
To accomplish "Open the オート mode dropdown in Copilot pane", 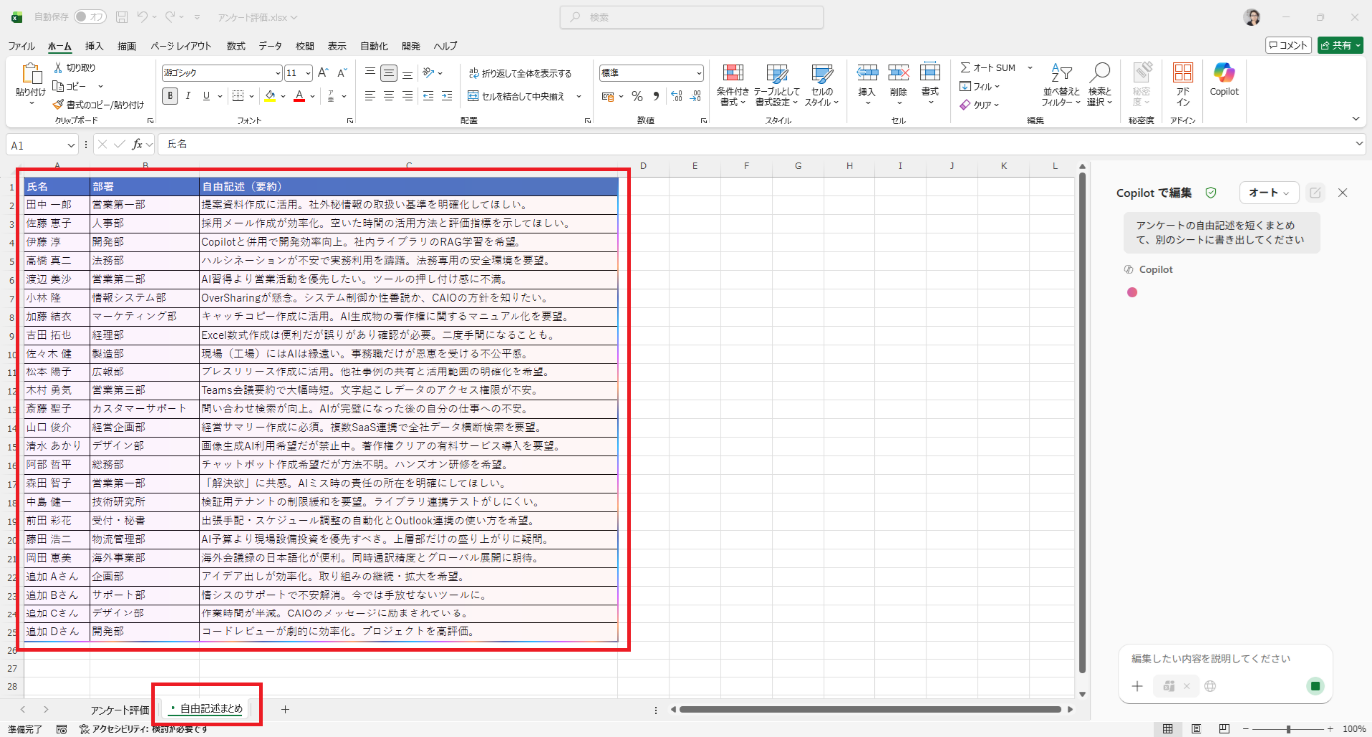I will tap(1268, 192).
